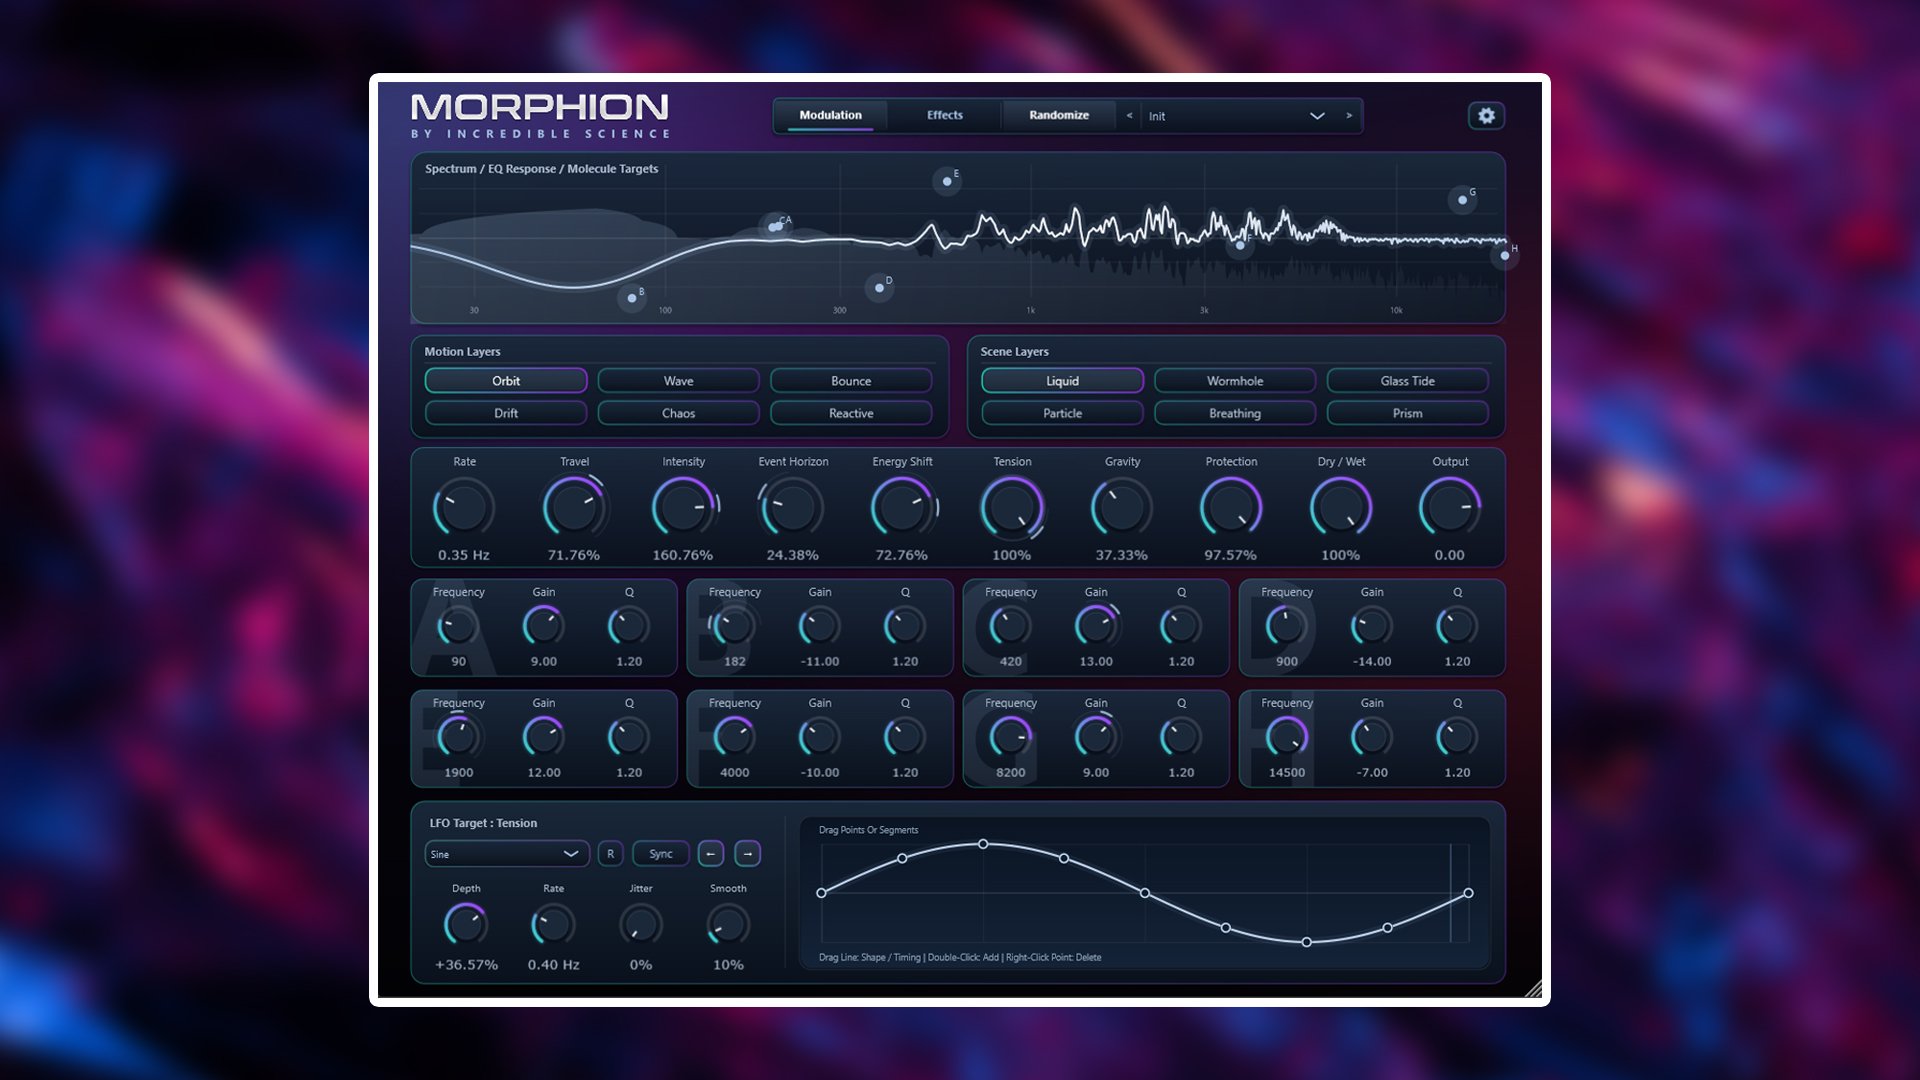This screenshot has height=1080, width=1920.
Task: Enable the Particle scene layer
Action: pyautogui.click(x=1062, y=413)
